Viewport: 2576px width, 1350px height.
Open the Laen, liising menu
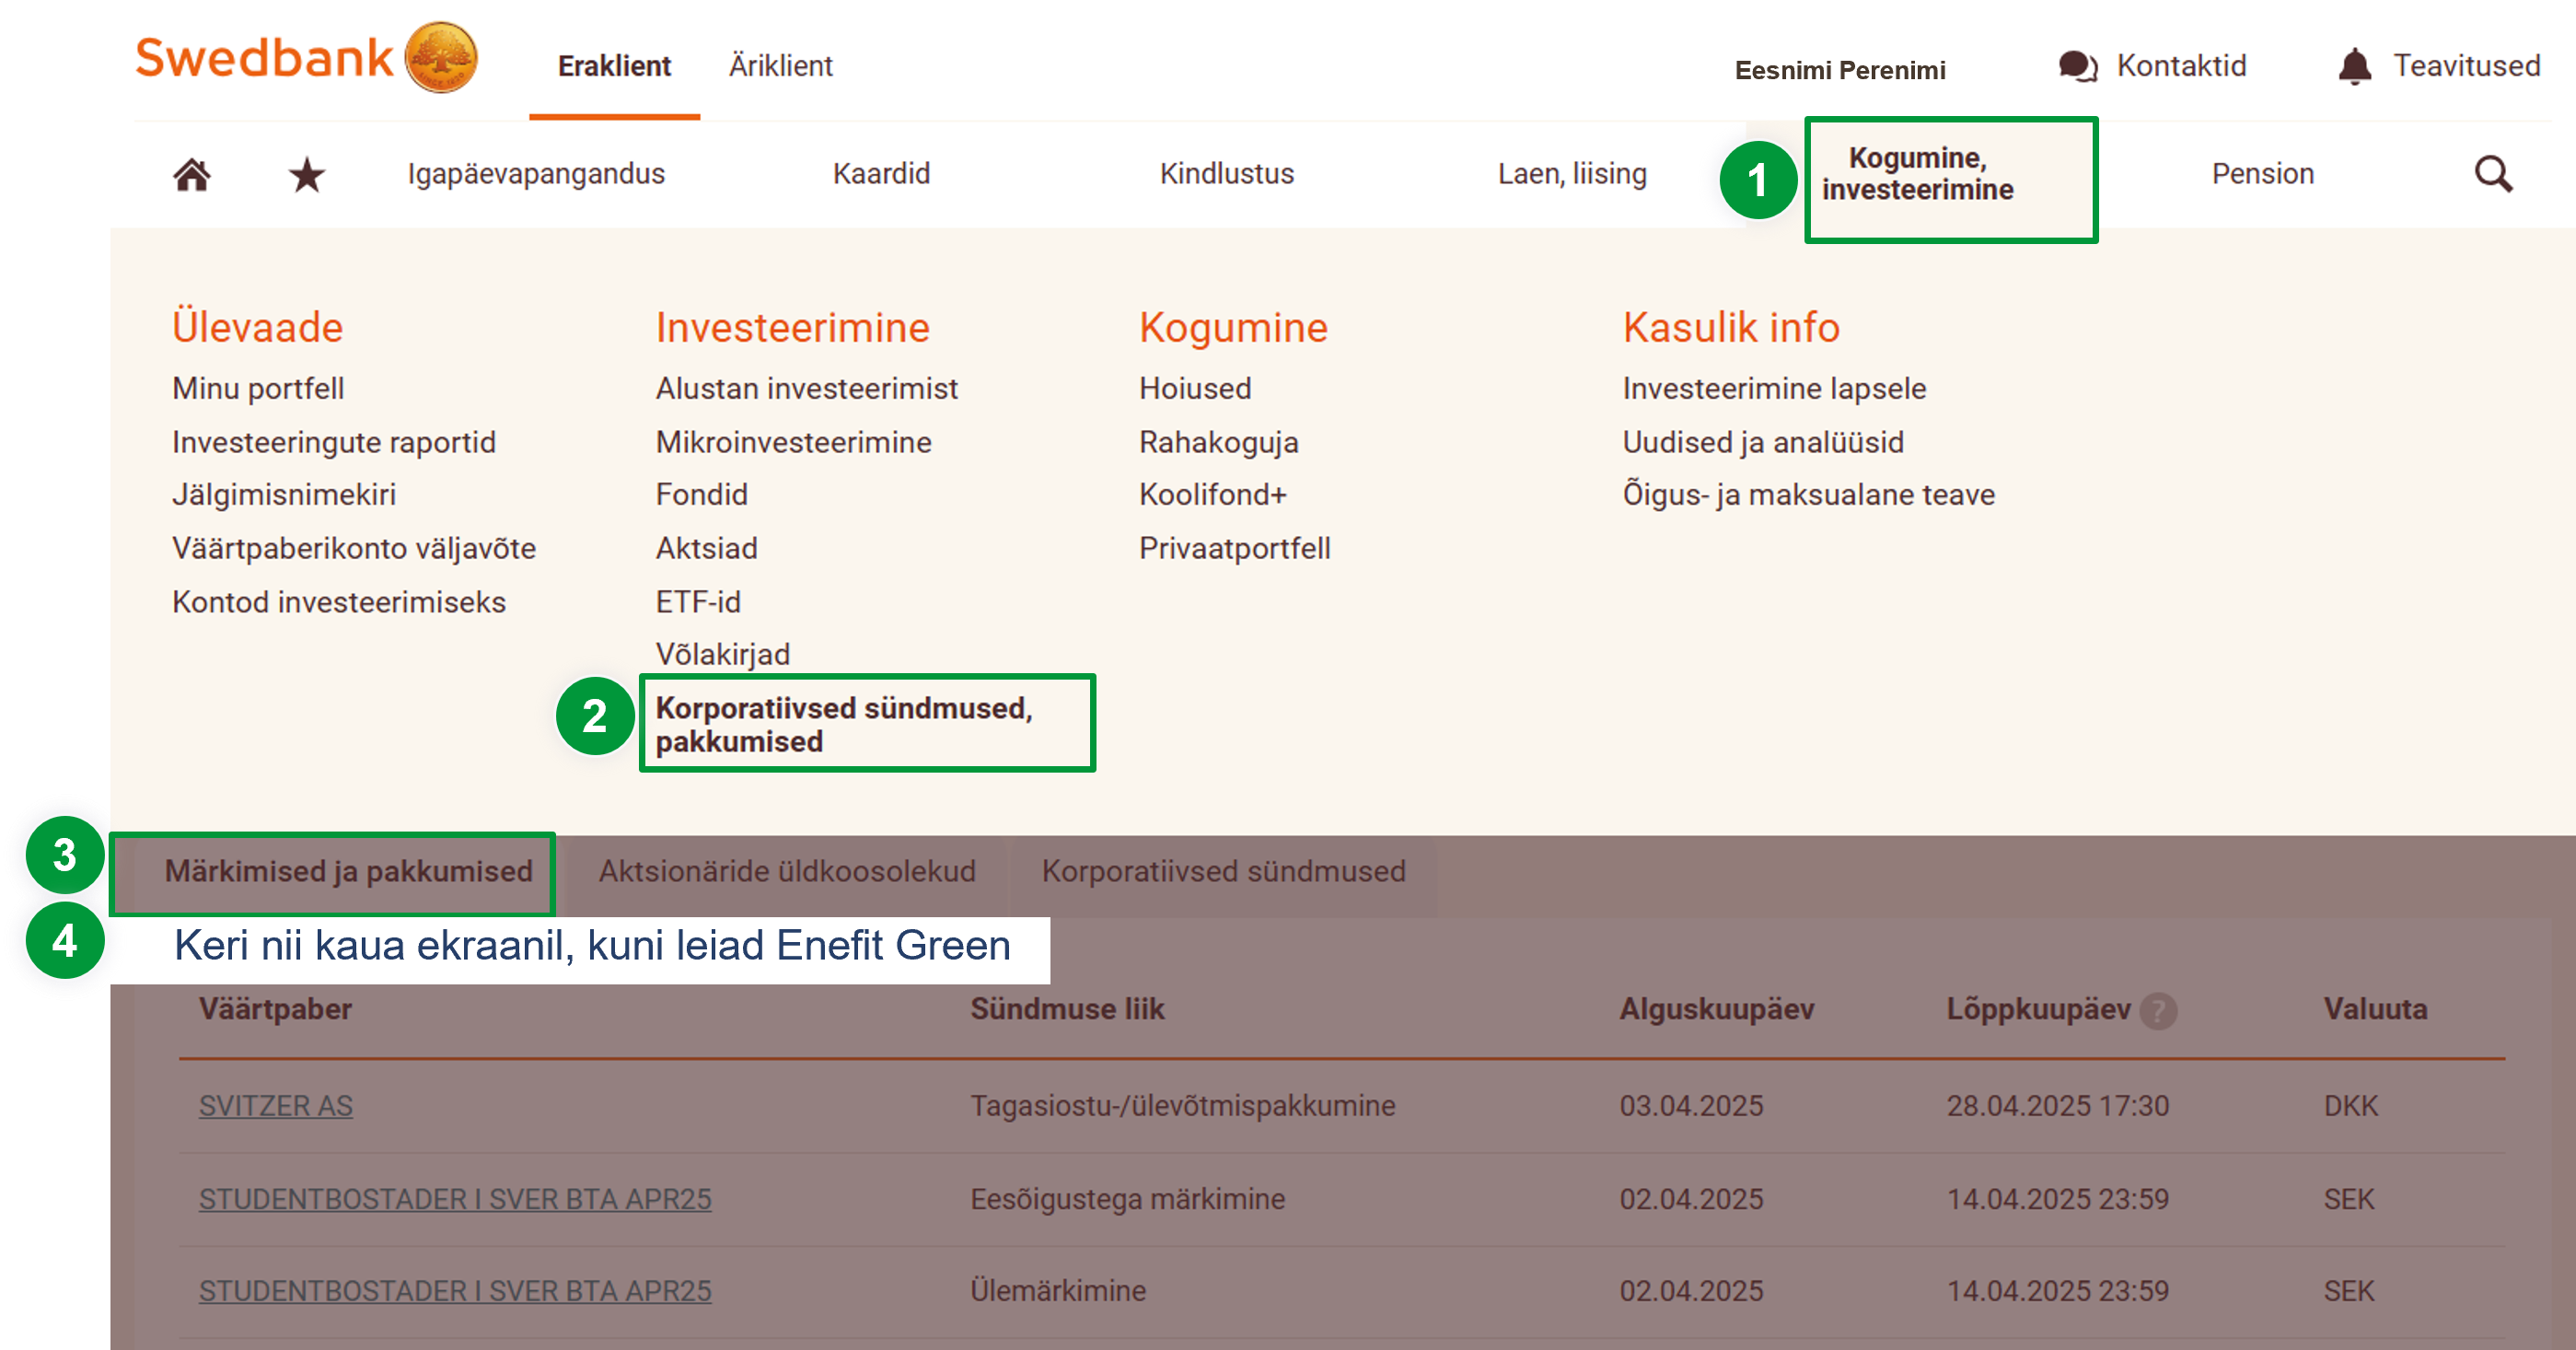1572,174
